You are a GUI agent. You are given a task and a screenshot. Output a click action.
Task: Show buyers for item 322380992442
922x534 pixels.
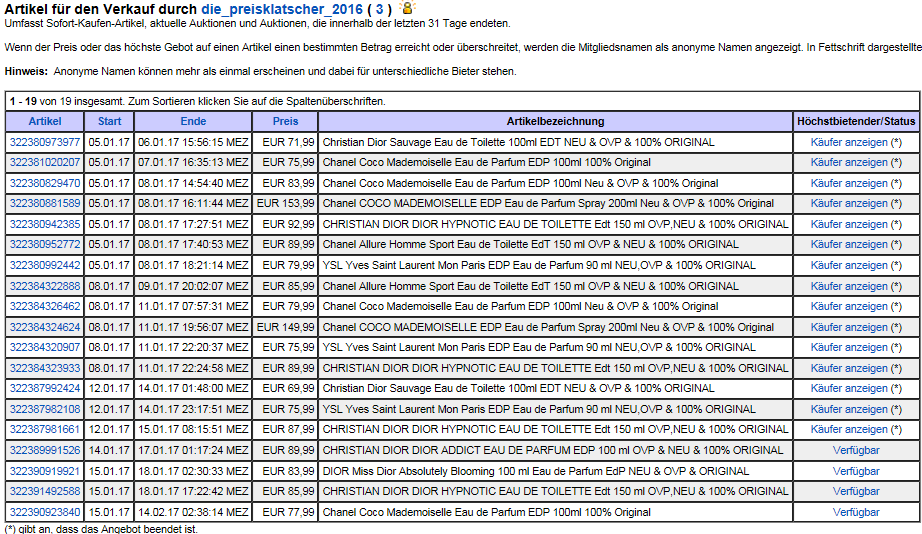848,265
